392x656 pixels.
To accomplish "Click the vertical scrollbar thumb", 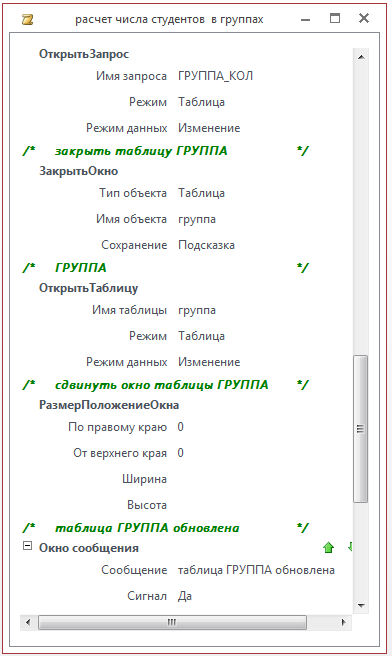I will tap(360, 428).
